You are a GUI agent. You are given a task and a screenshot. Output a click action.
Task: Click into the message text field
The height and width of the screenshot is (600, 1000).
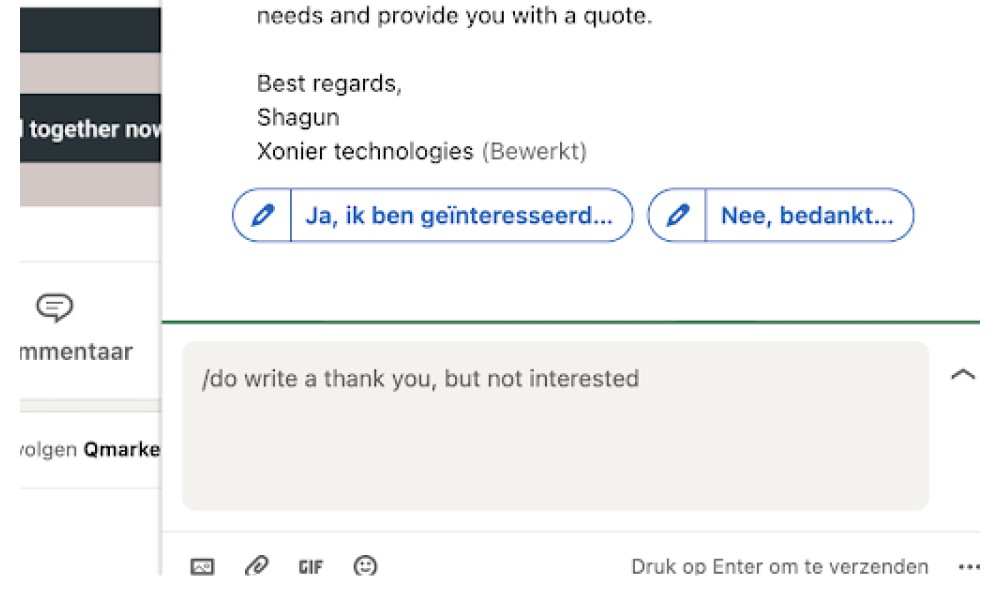555,425
